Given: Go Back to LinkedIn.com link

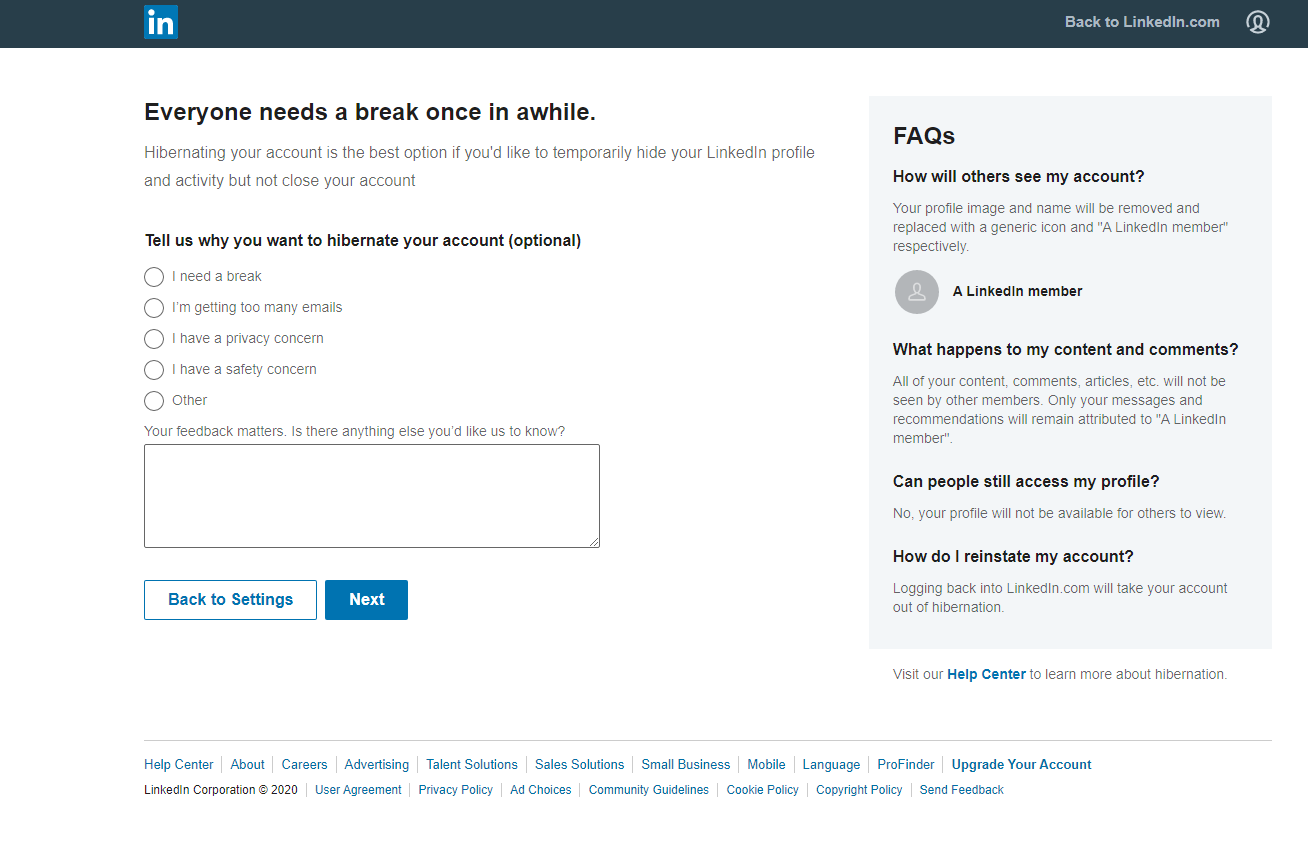Looking at the screenshot, I should coord(1142,22).
